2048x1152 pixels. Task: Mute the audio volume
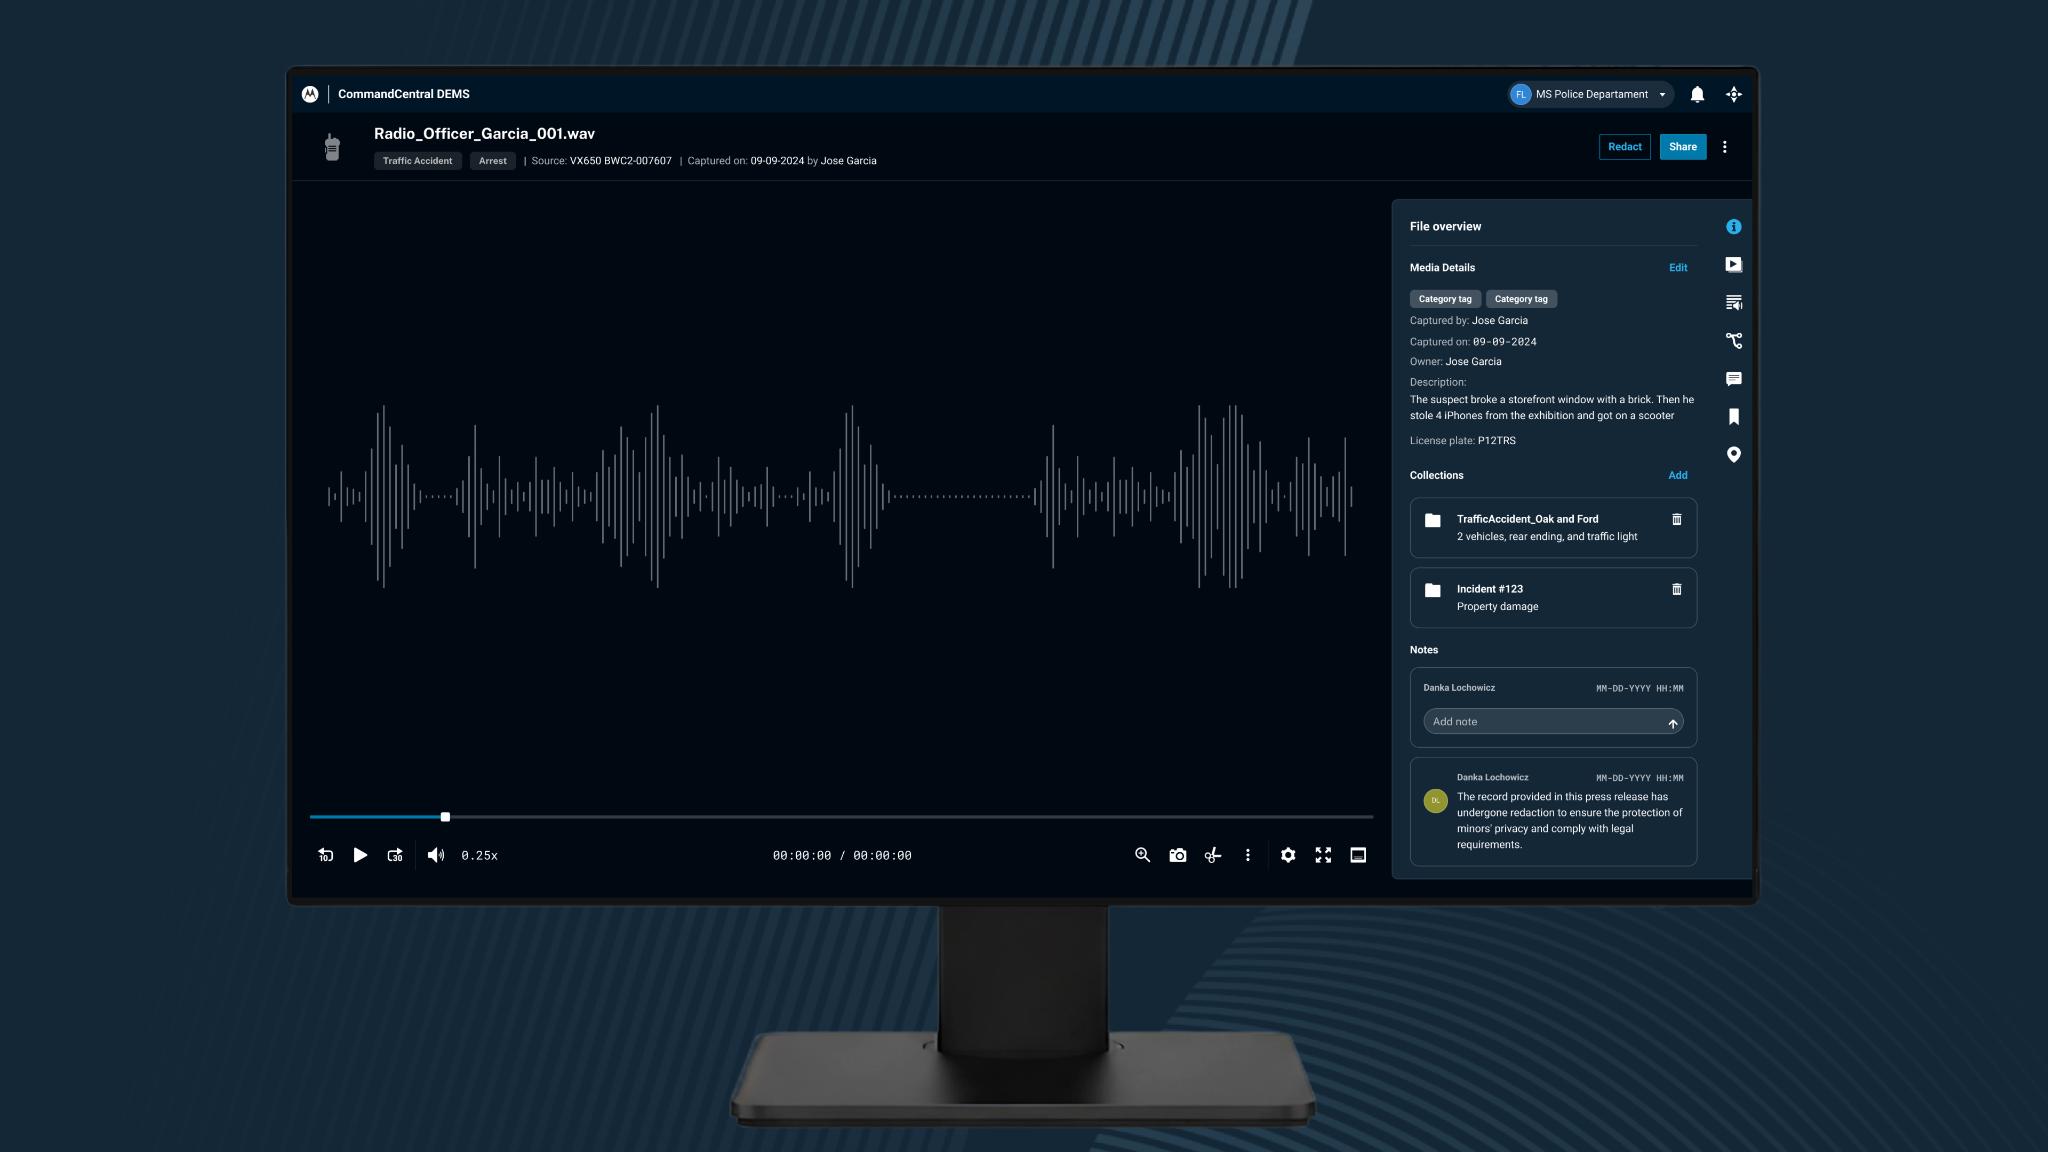click(435, 855)
